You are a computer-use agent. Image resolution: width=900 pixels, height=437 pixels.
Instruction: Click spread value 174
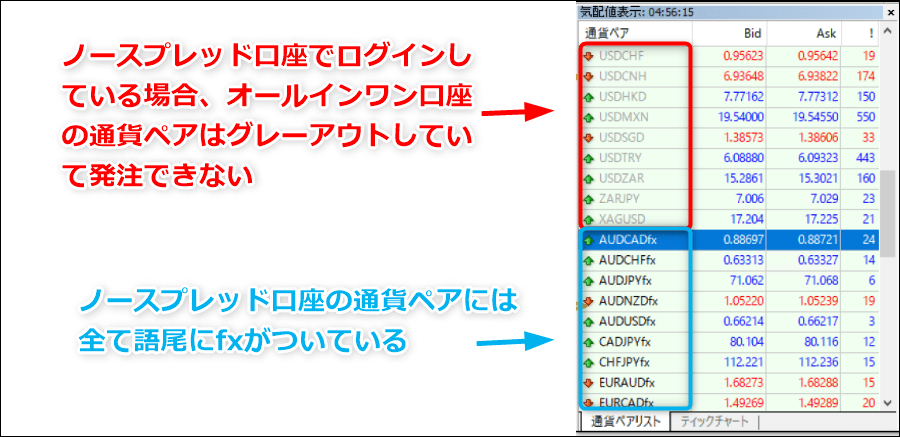pos(866,76)
